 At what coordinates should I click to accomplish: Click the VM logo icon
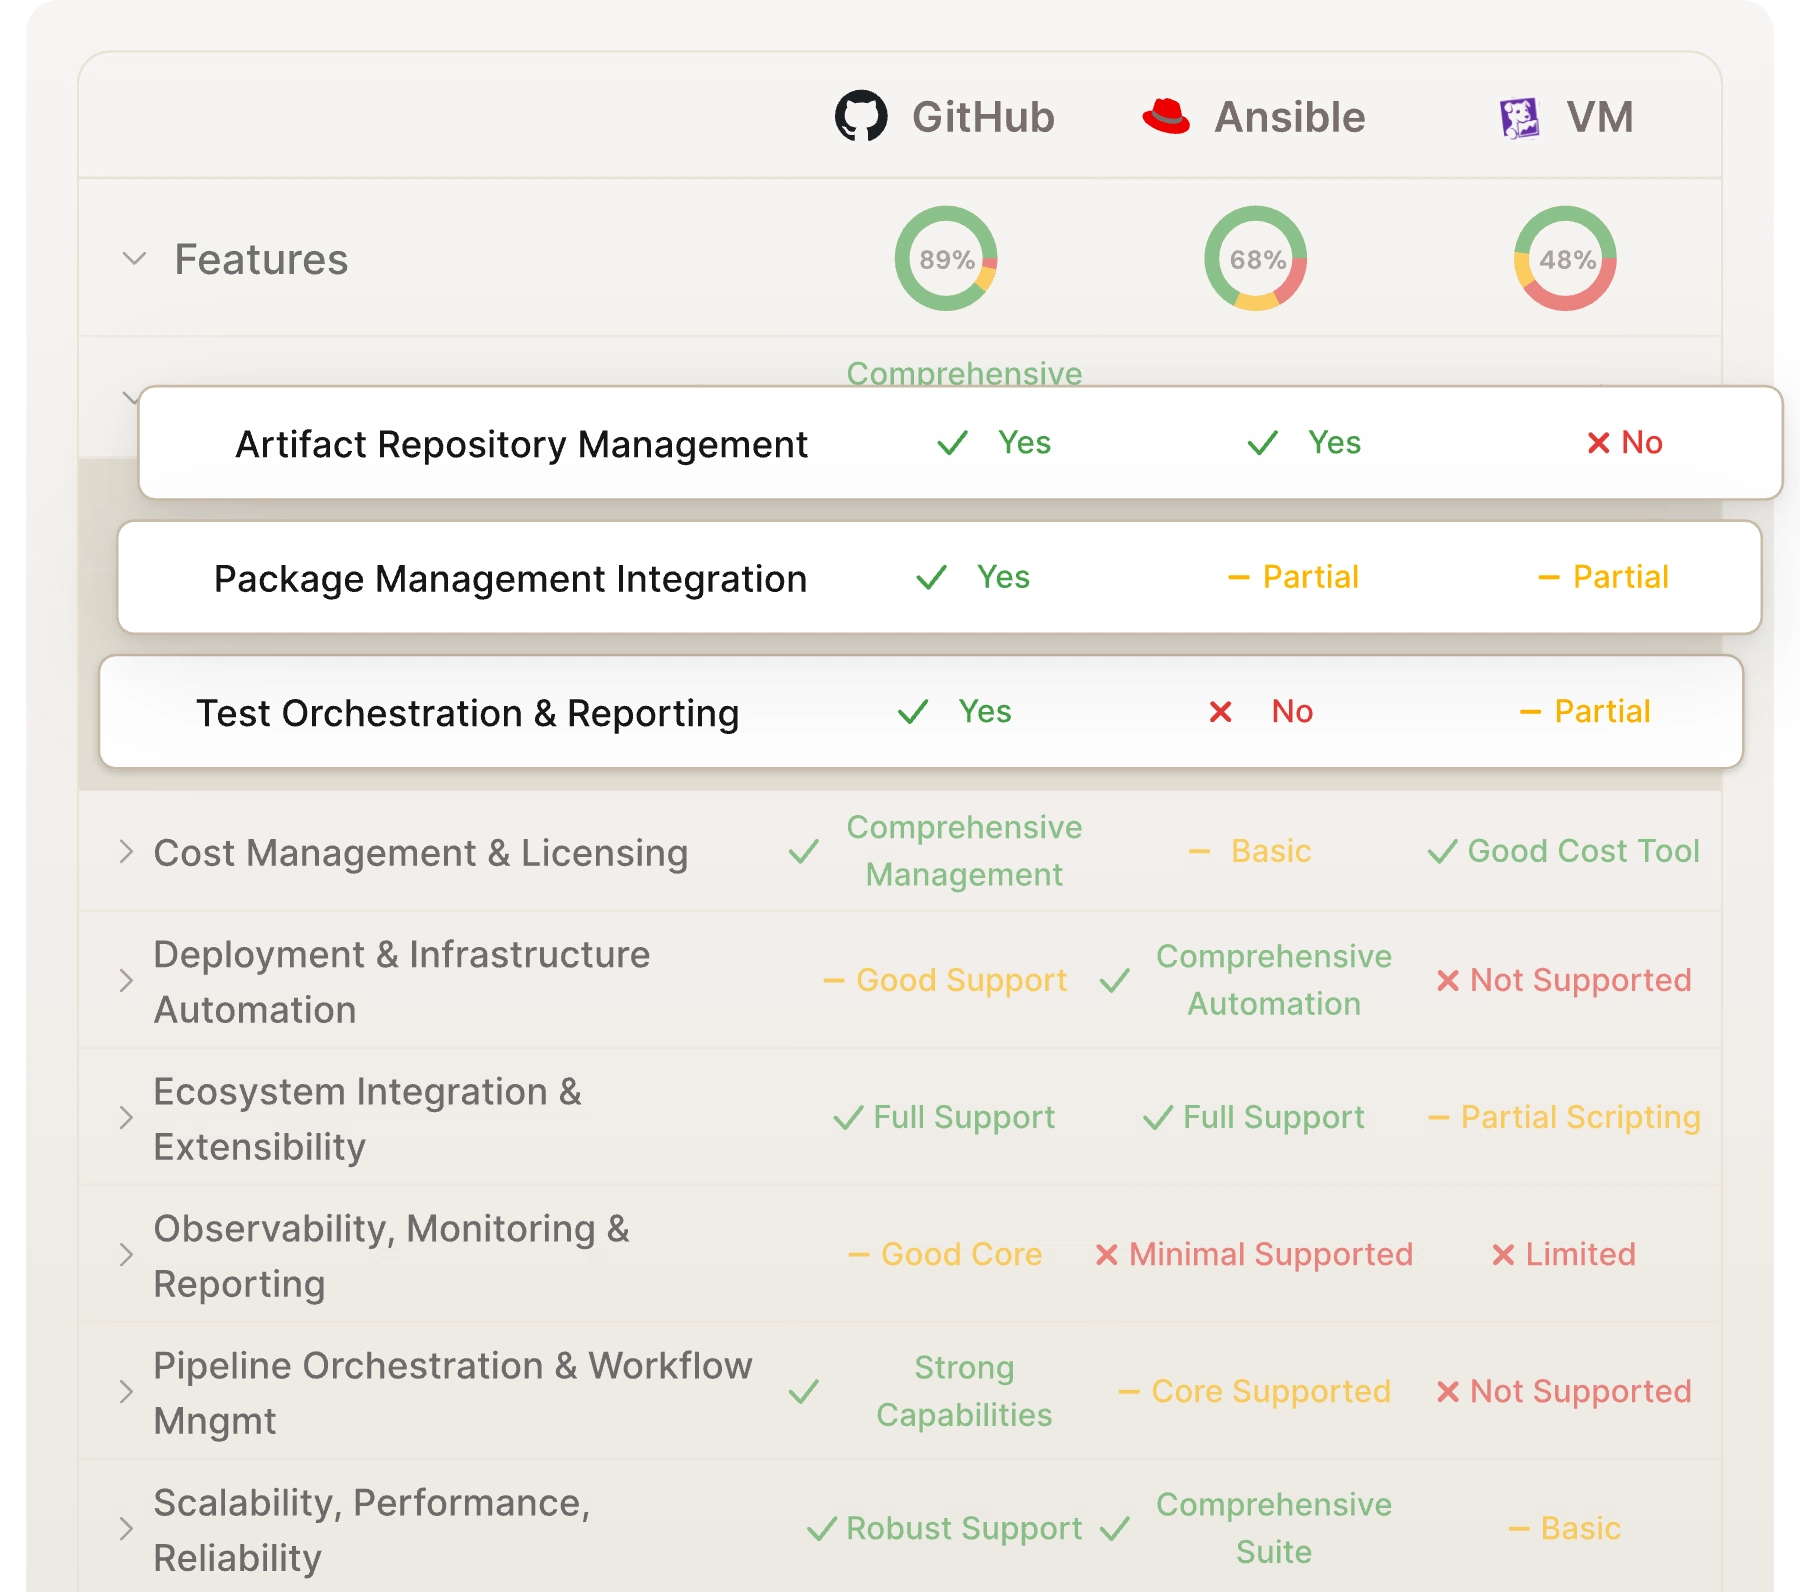pyautogui.click(x=1518, y=117)
